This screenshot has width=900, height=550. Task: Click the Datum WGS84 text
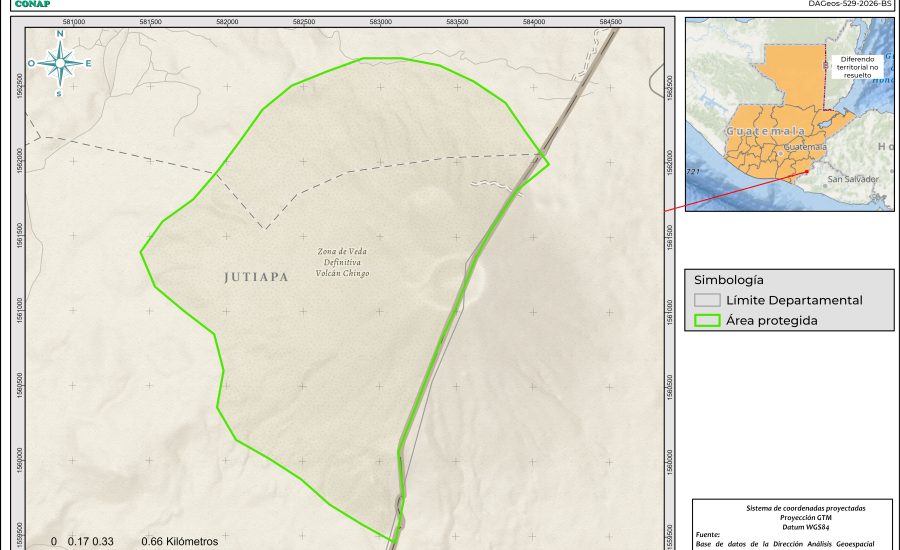pos(794,526)
